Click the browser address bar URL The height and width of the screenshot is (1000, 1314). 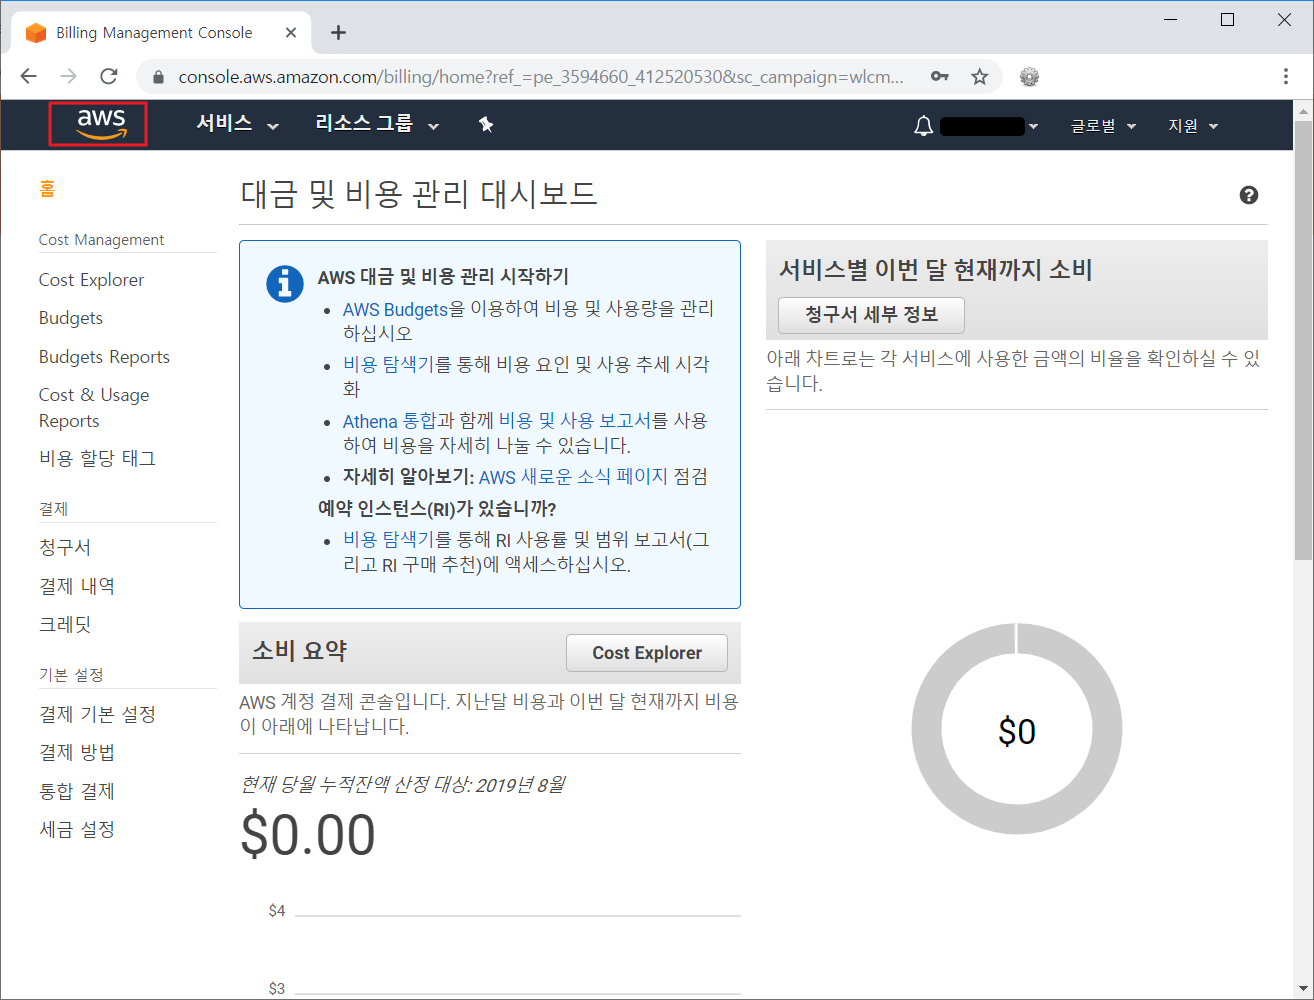tap(540, 77)
